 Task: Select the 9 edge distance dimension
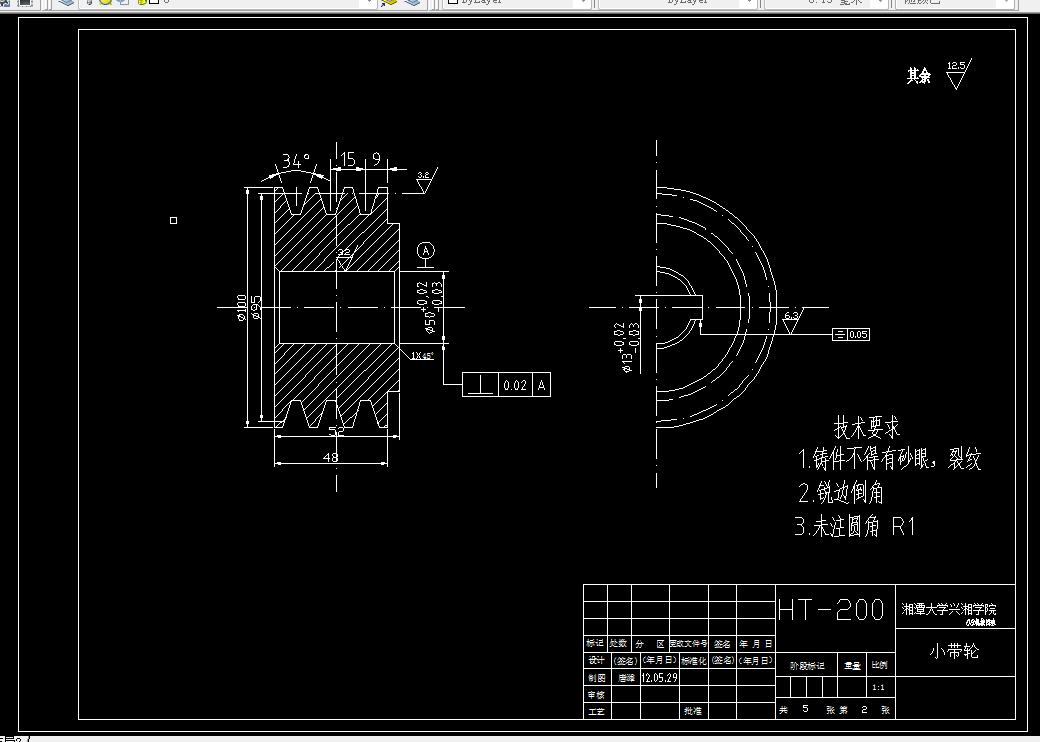(x=376, y=159)
